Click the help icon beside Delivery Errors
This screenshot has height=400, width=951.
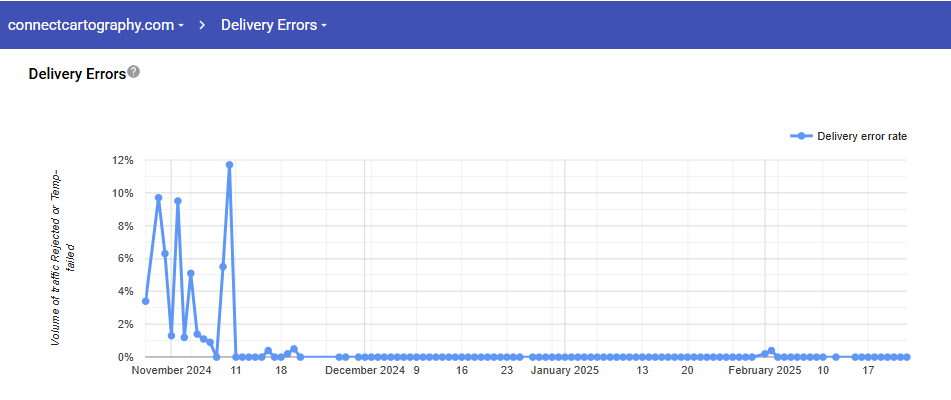134,72
